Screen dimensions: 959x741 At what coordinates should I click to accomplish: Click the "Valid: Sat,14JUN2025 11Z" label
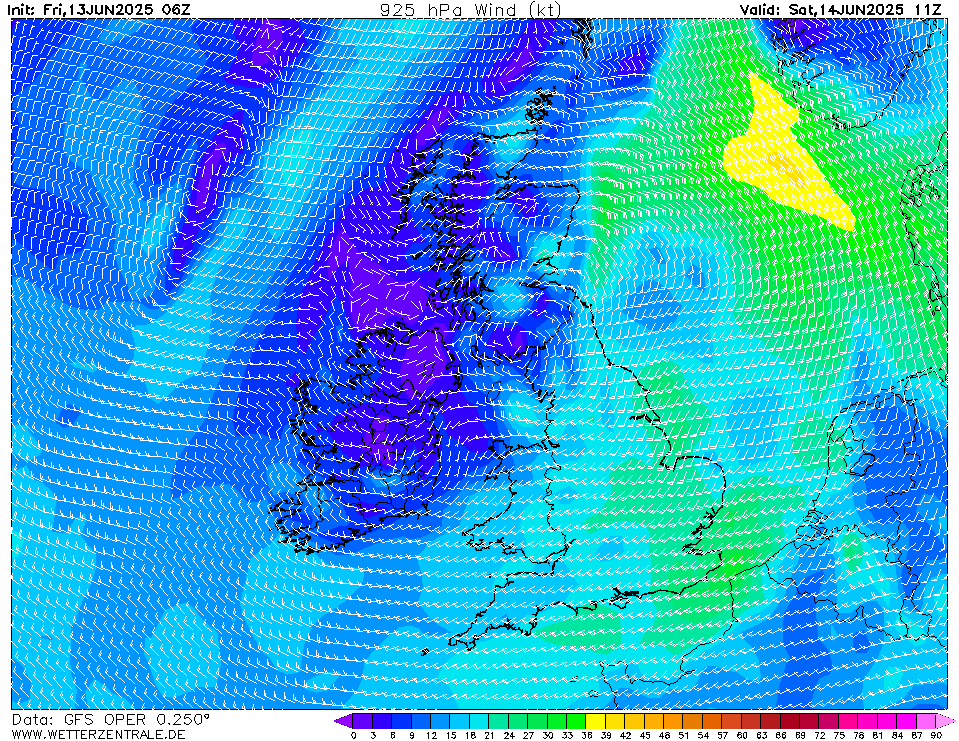[840, 10]
